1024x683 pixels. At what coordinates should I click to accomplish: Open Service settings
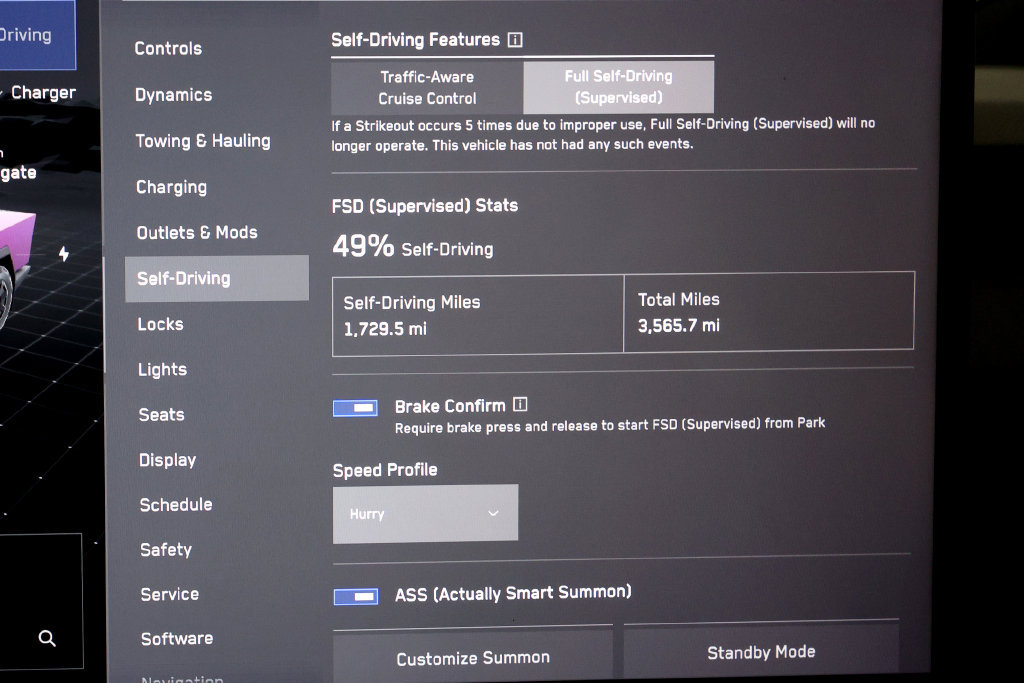[169, 594]
